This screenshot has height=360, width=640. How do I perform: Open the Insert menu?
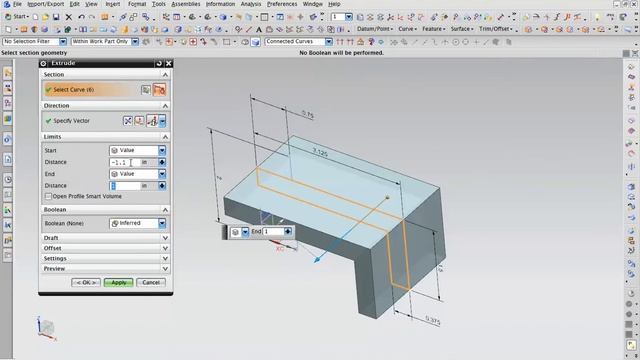pos(113,4)
